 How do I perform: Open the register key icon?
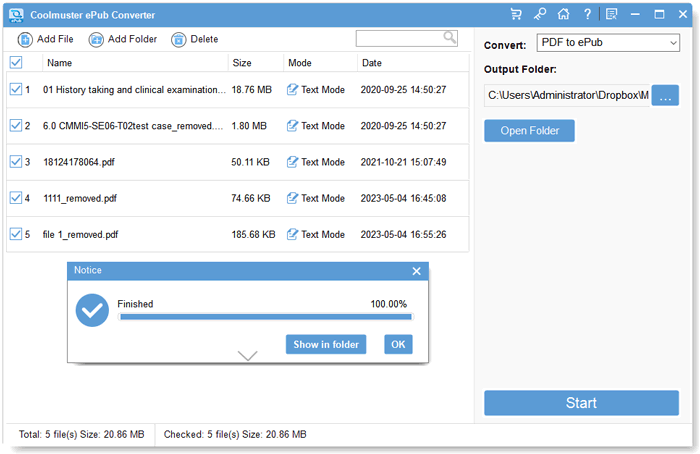540,15
